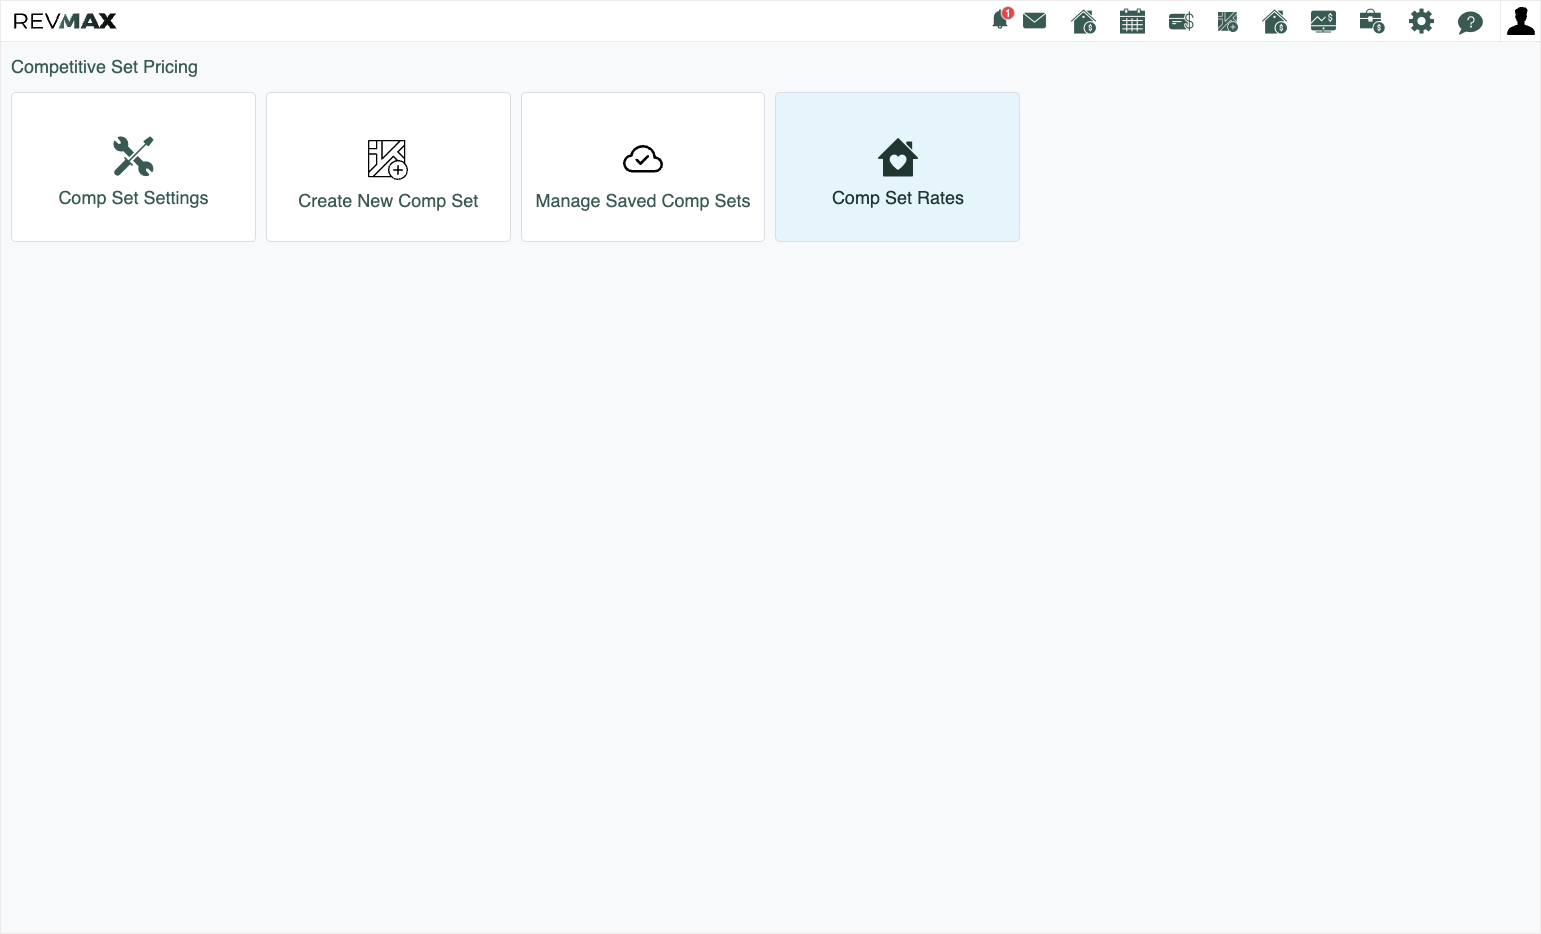Open the monitor with chart icon
Viewport: 1541px width, 934px height.
tap(1323, 21)
